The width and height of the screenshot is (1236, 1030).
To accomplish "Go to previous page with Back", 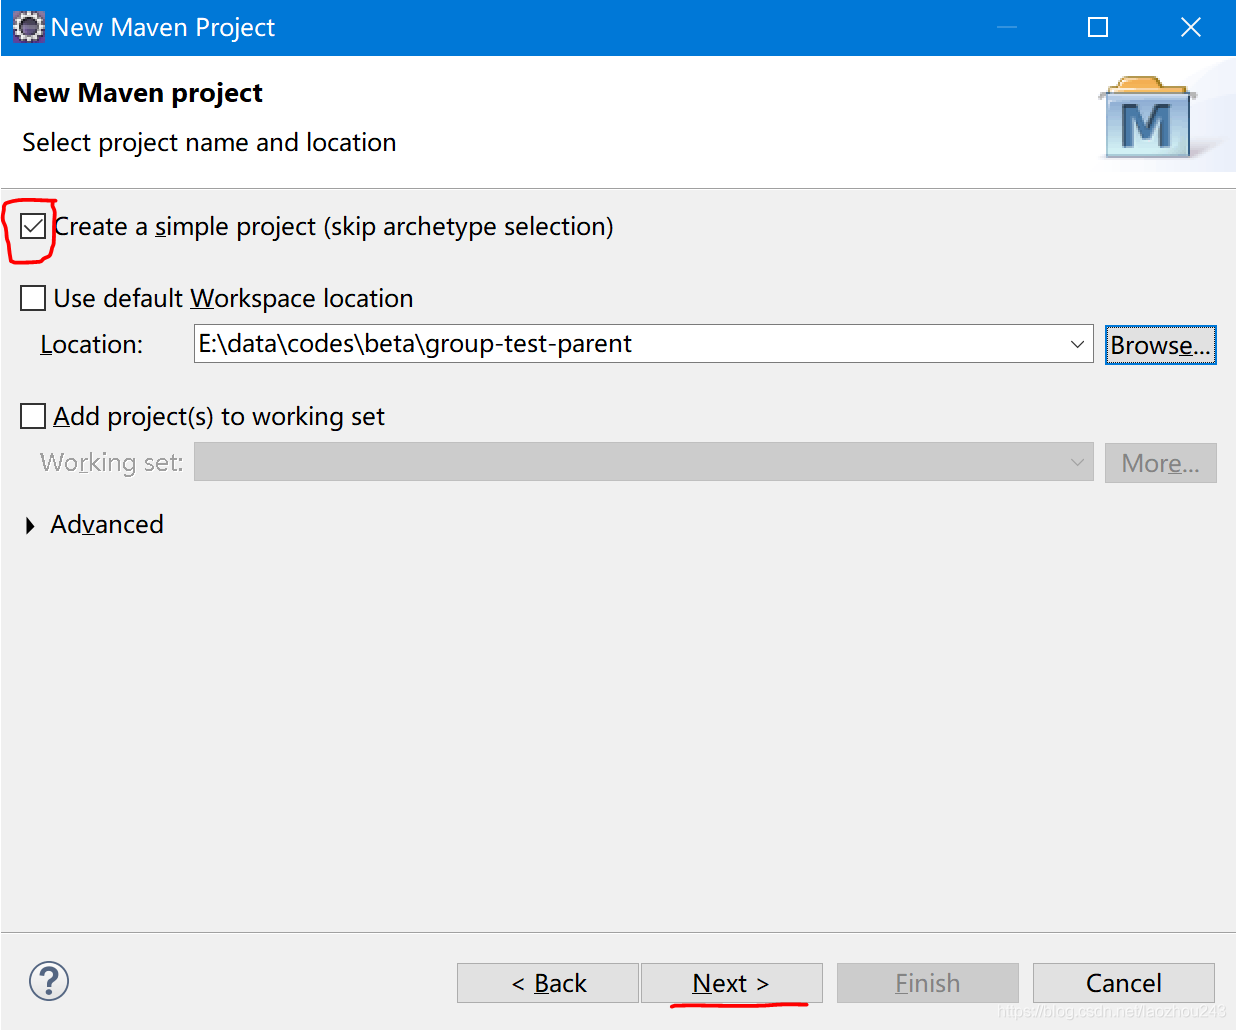I will [548, 983].
